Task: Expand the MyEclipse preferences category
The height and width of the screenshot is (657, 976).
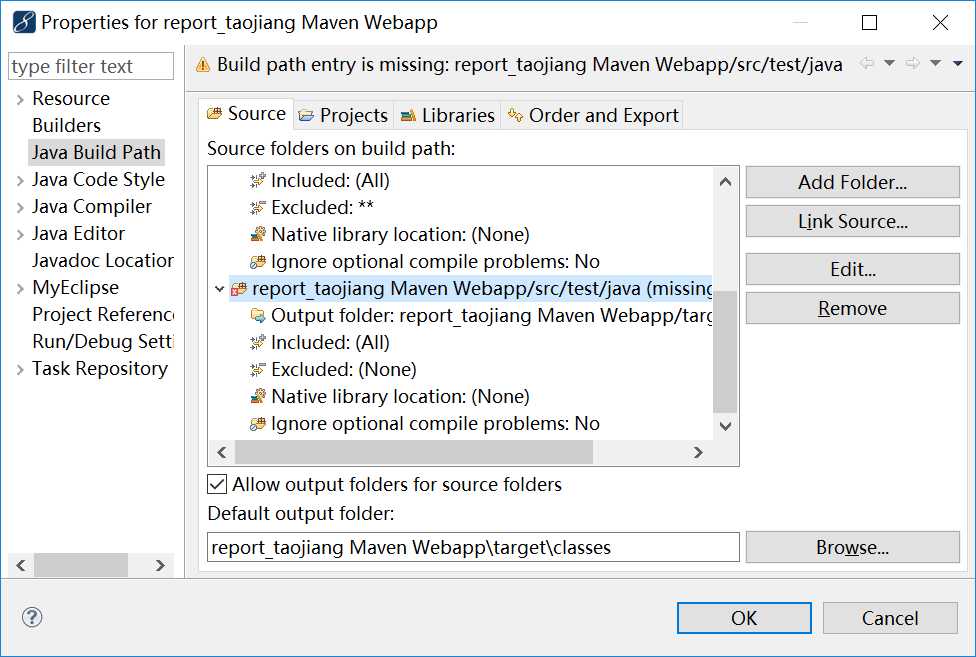Action: tap(19, 288)
